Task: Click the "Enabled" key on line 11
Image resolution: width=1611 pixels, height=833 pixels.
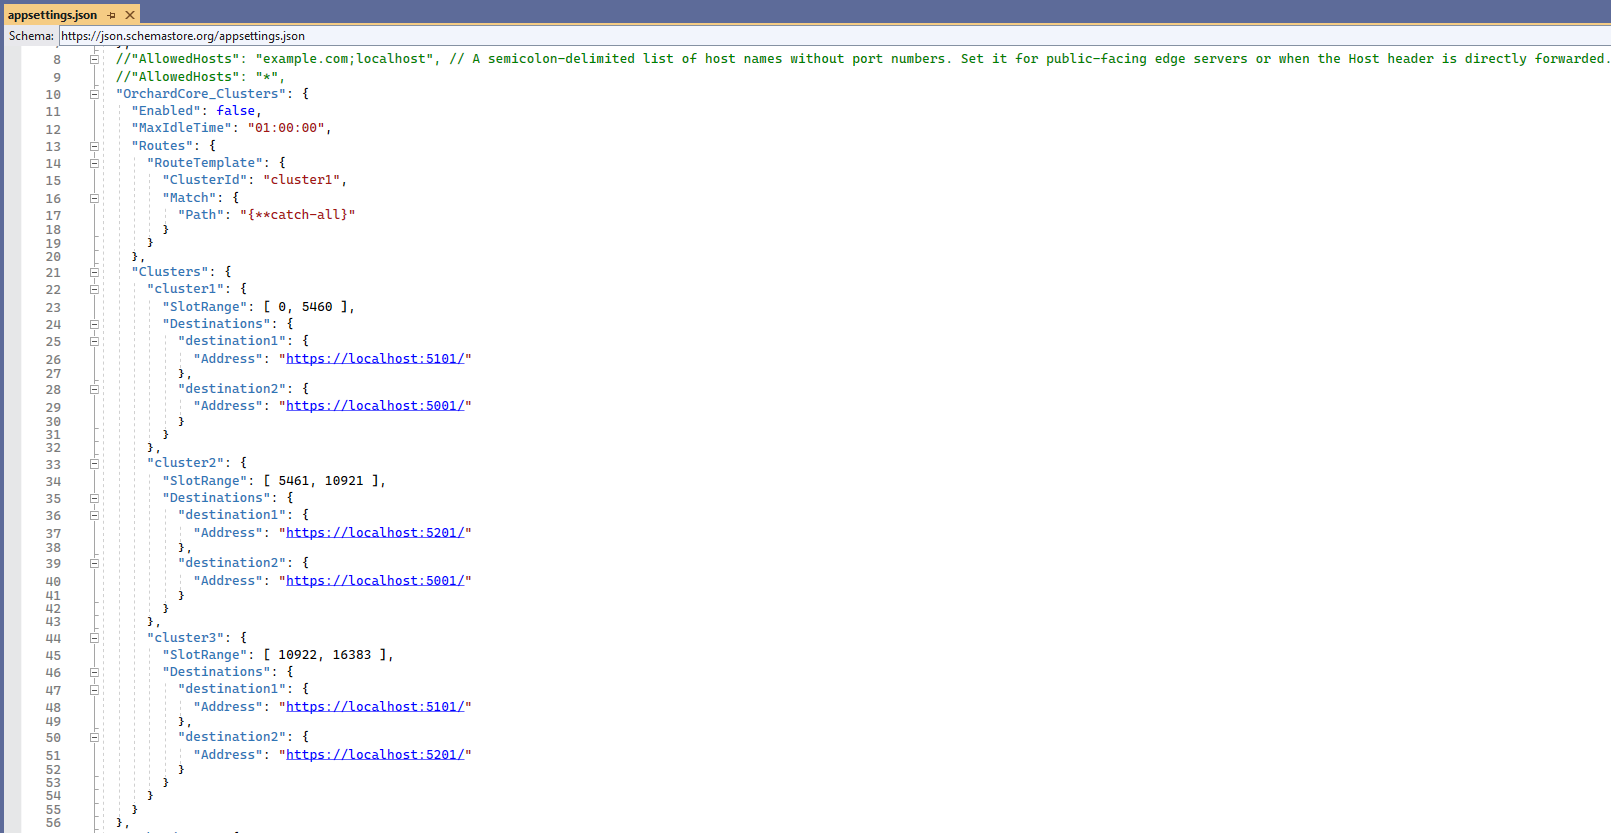Action: coord(166,111)
